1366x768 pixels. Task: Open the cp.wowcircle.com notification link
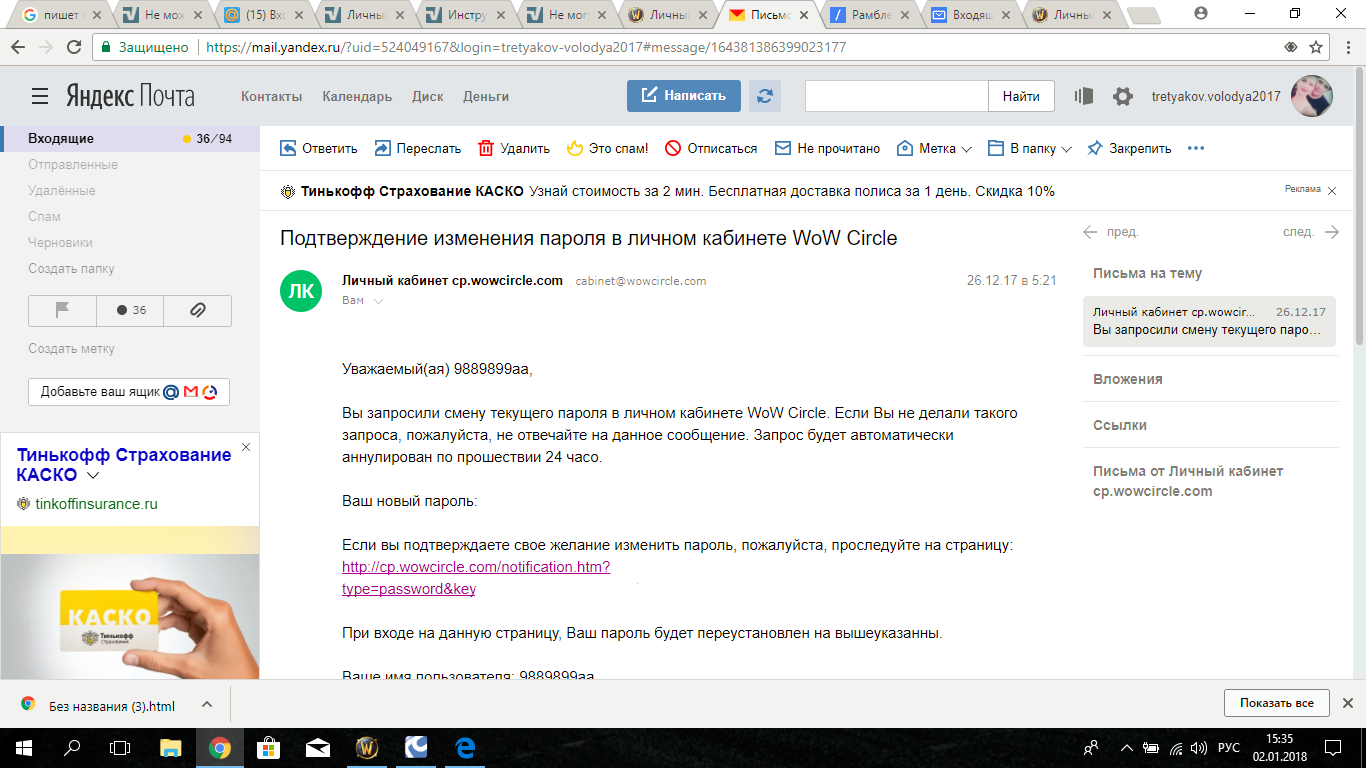click(x=476, y=567)
